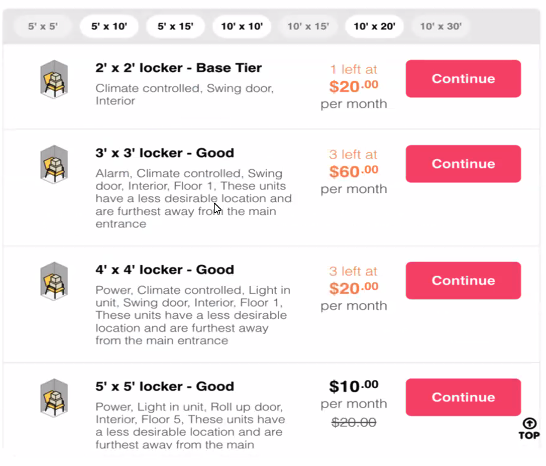Open the 3' x 3' locker - Good title
The height and width of the screenshot is (466, 546).
165,153
